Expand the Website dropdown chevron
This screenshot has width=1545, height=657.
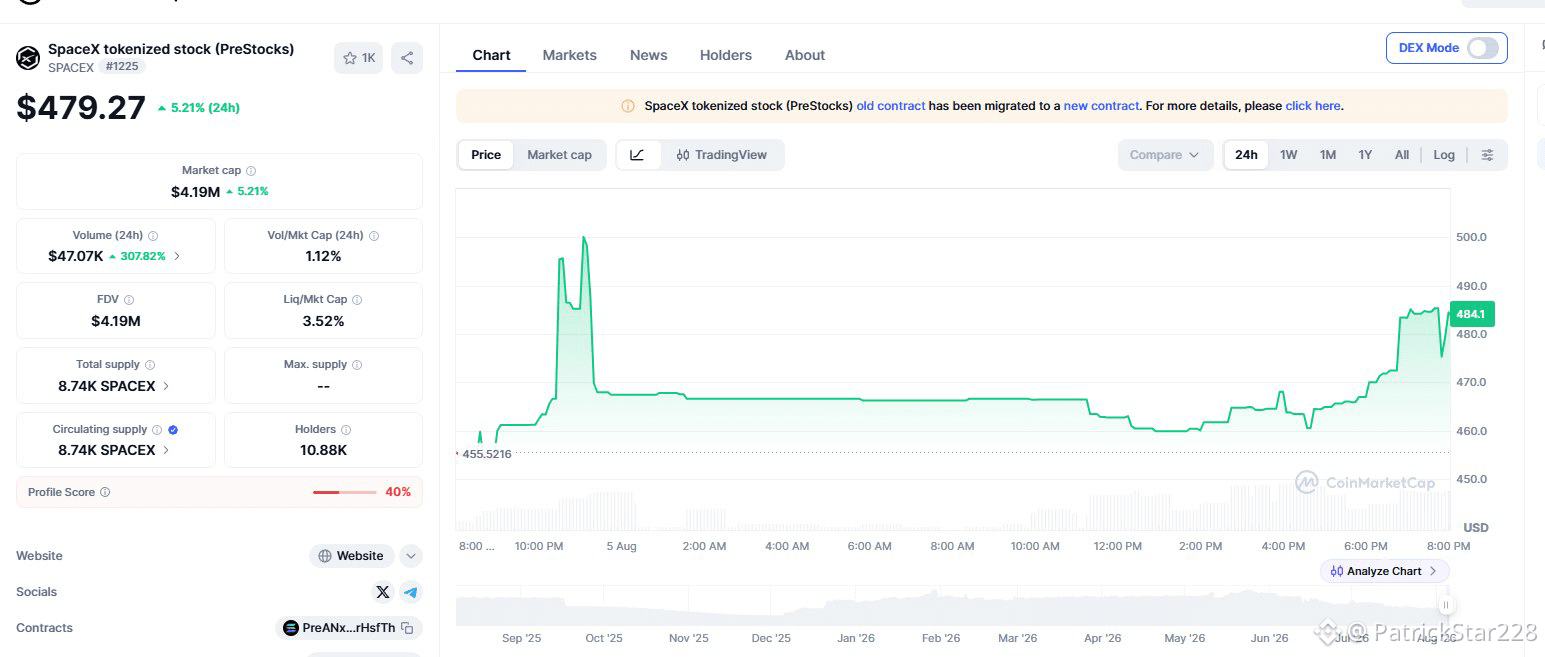(411, 556)
